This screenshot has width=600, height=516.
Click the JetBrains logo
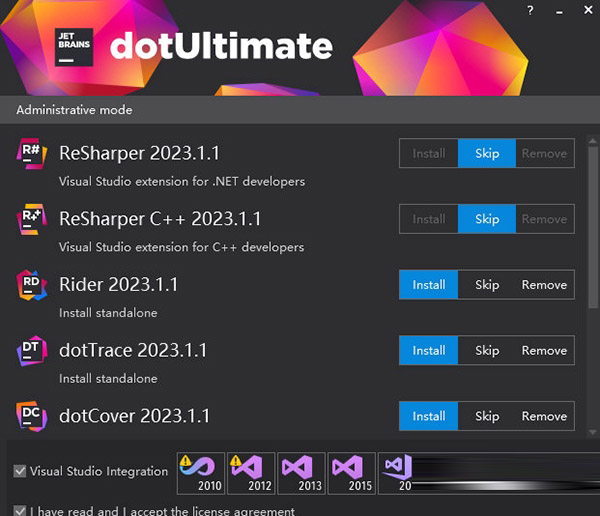tap(75, 46)
